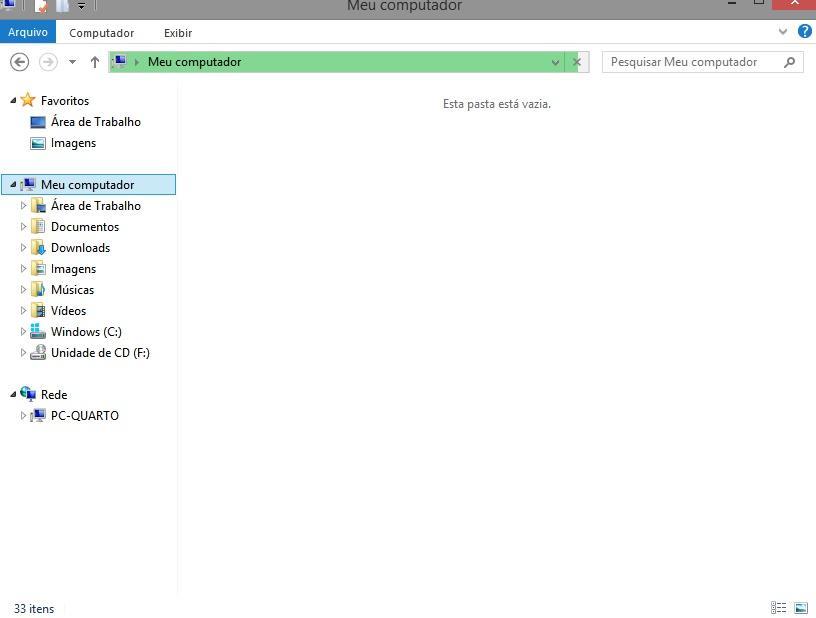816x618 pixels.
Task: Collapse the Meu computador tree node
Action: click(x=13, y=184)
